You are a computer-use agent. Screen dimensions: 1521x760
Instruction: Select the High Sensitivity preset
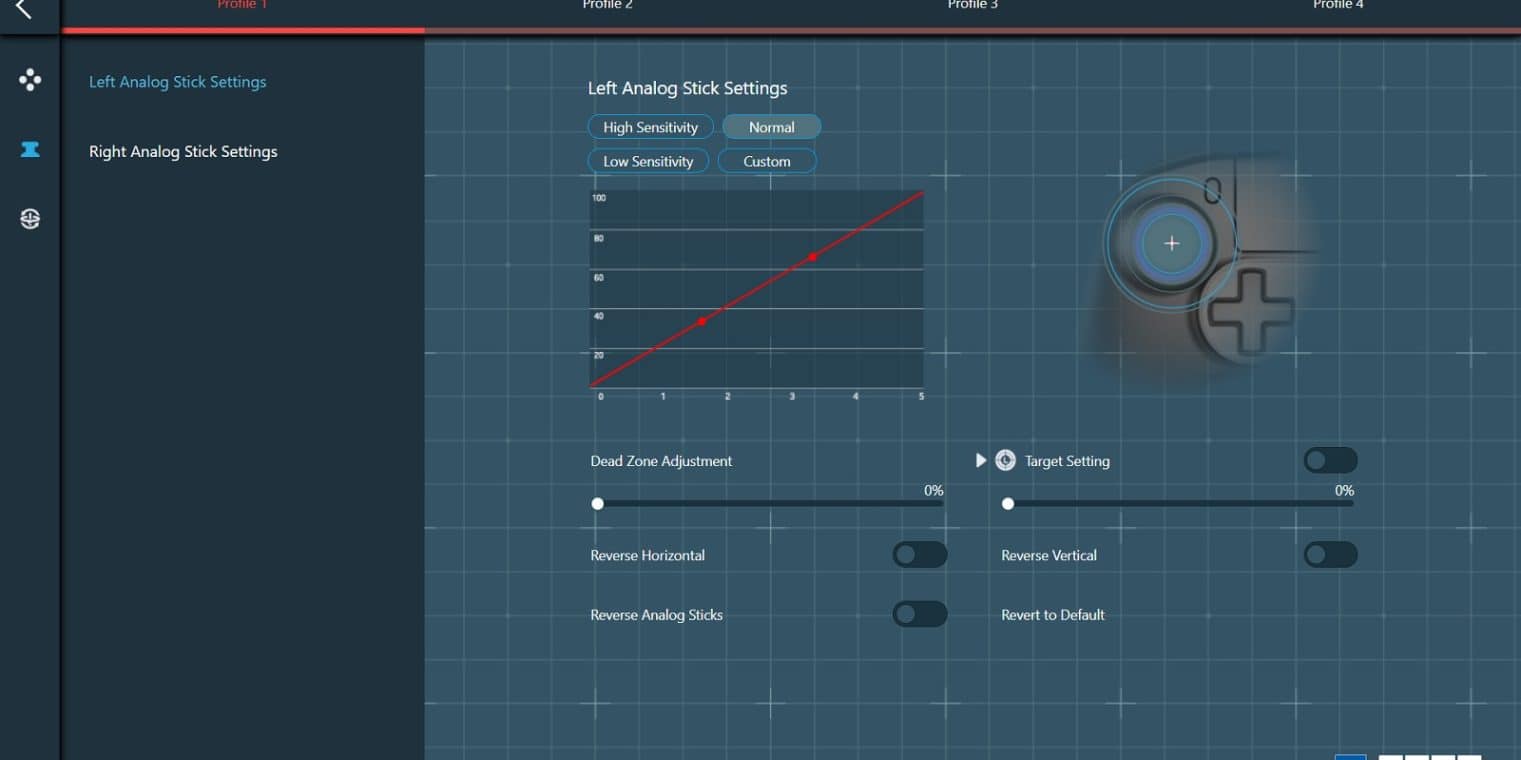pos(650,127)
